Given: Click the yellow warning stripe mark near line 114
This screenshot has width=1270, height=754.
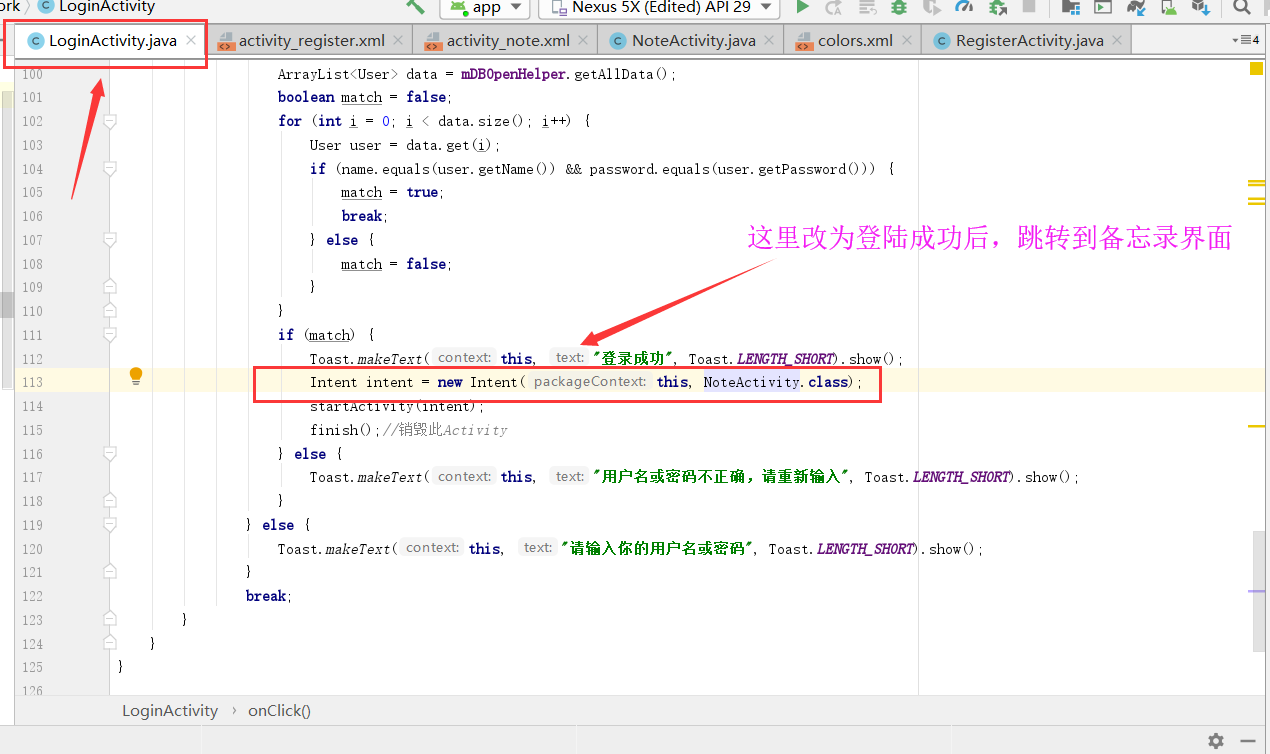Looking at the screenshot, I should pyautogui.click(x=1257, y=427).
